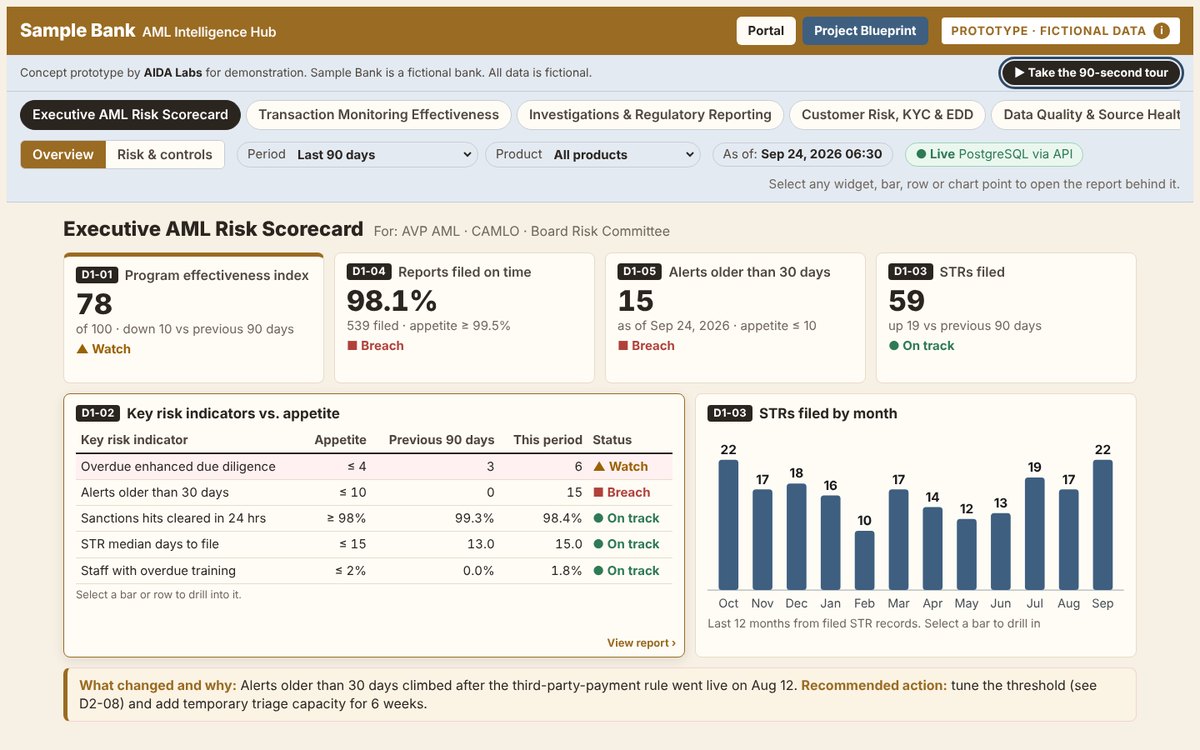Select the Executive AML Risk Scorecard tab

coord(130,115)
